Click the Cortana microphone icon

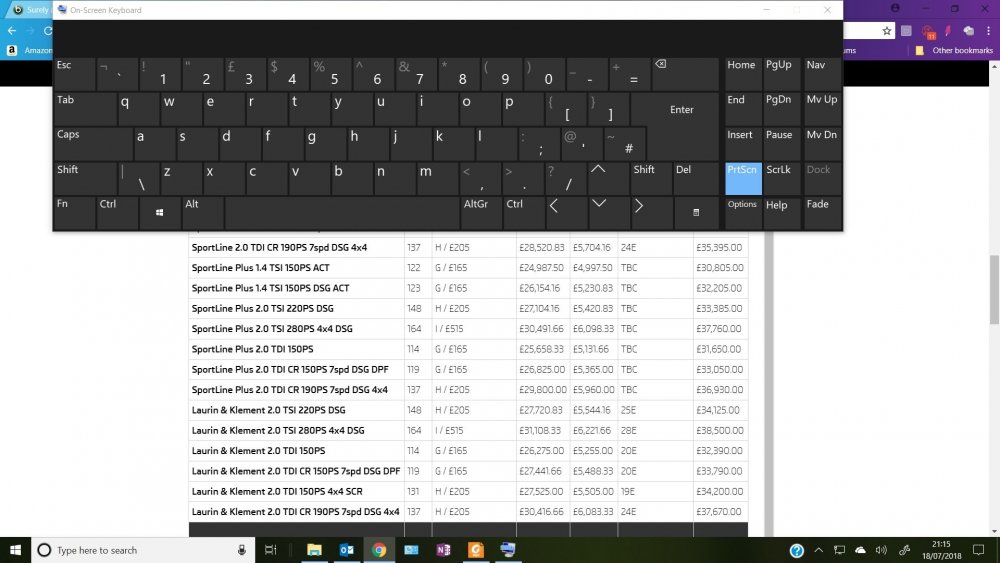coord(242,550)
